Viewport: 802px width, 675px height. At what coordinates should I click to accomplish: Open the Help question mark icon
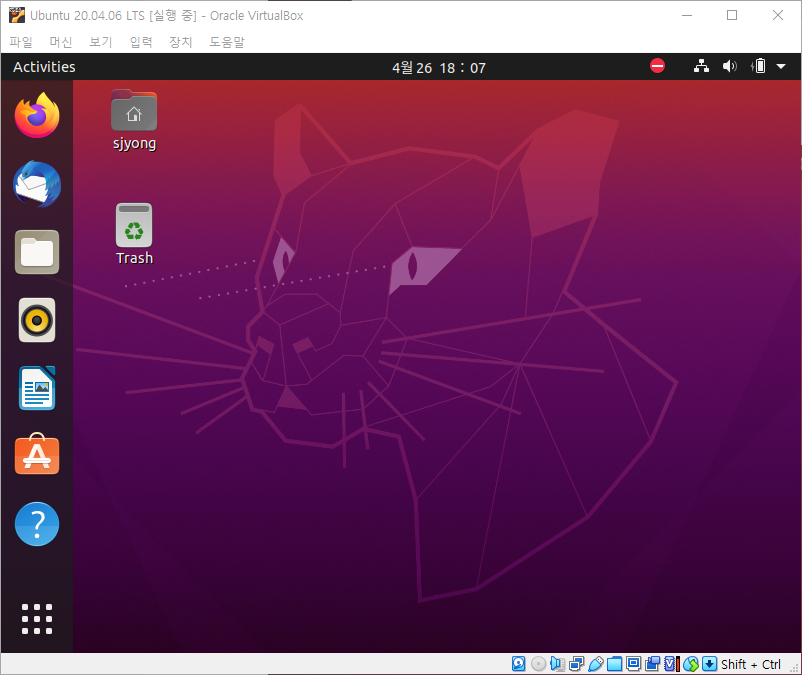37,524
